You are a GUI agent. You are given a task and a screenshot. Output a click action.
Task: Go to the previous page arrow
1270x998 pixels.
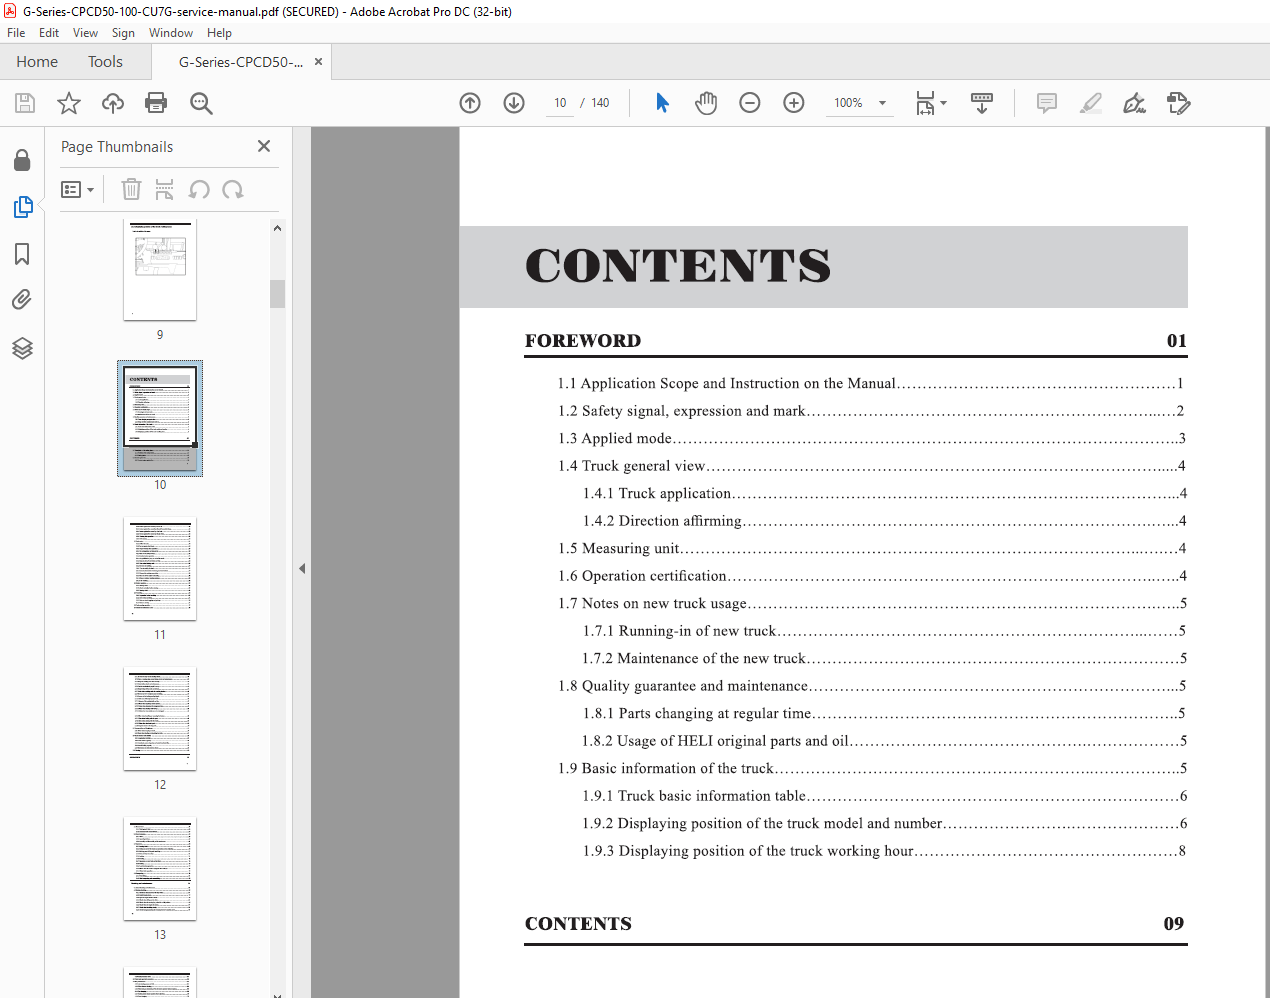[x=470, y=103]
